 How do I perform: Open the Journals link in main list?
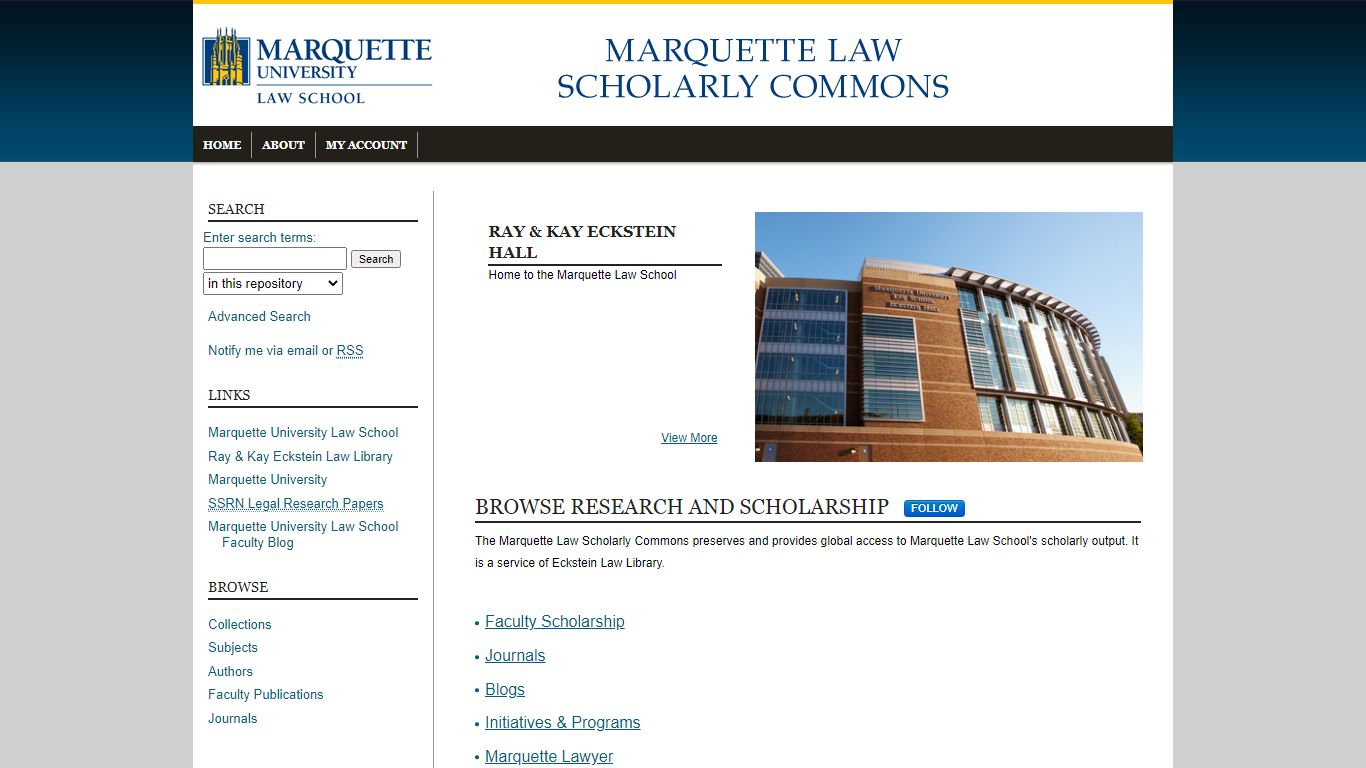515,656
